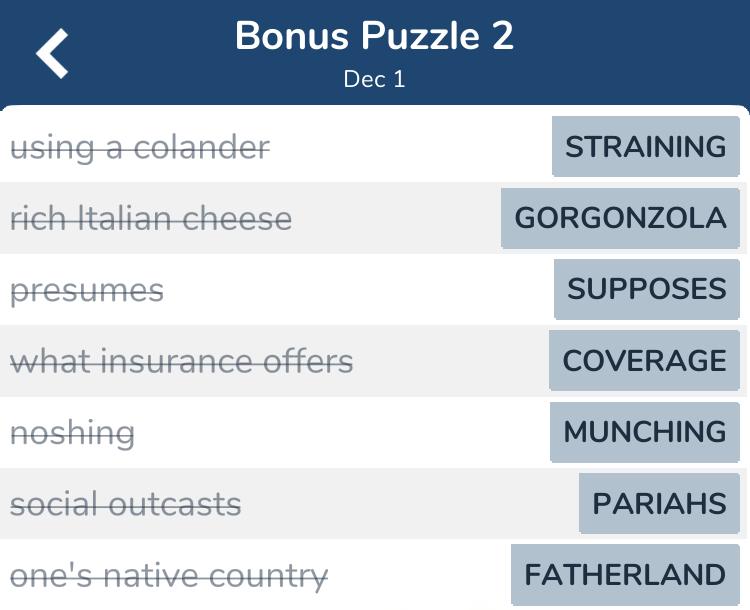Tap the STRAINING answer tile
The width and height of the screenshot is (750, 610).
(646, 146)
